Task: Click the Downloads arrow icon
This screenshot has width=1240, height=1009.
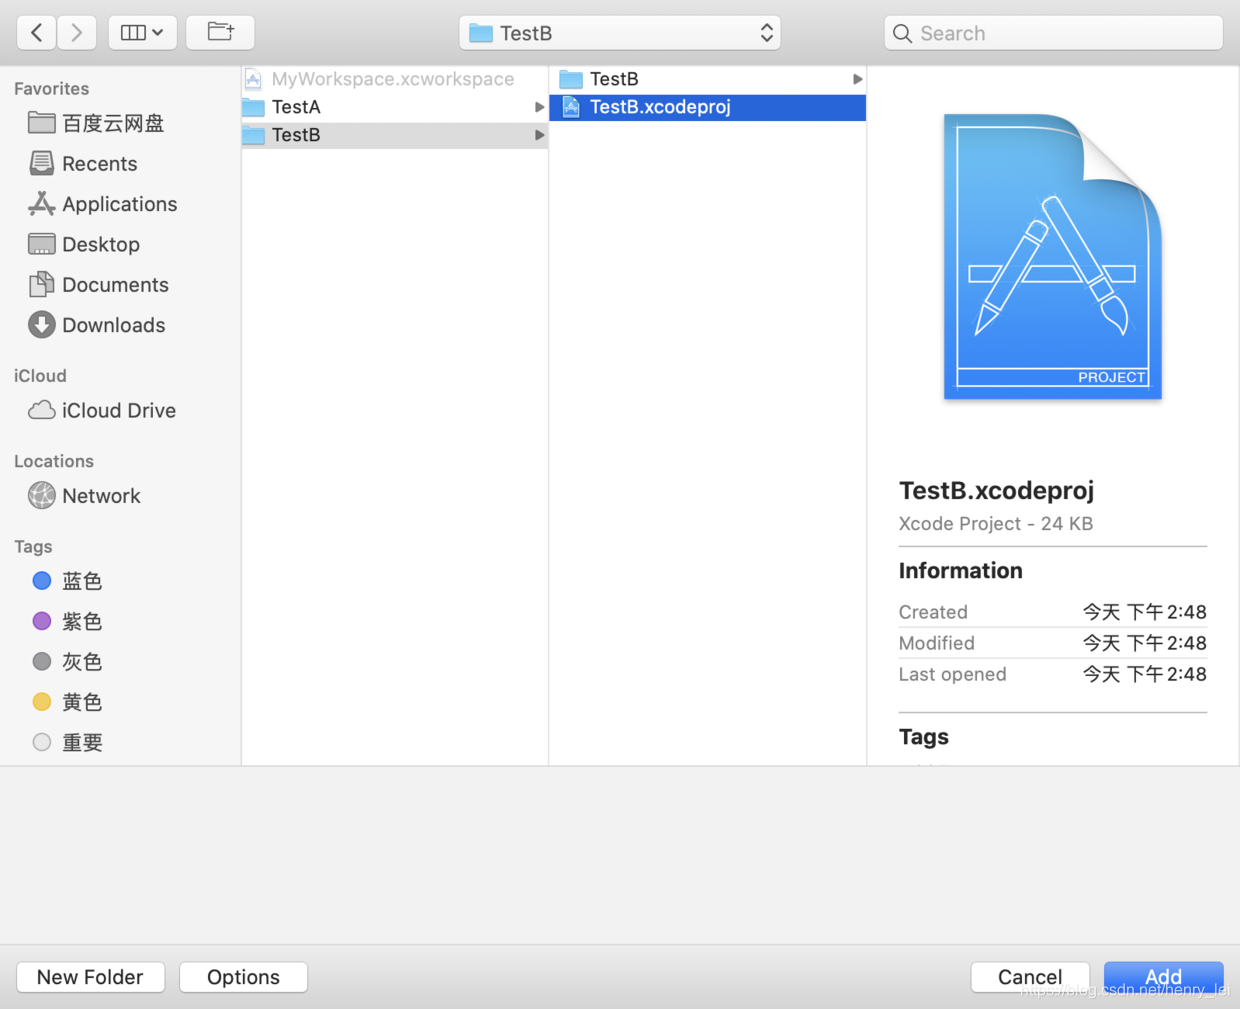Action: (x=42, y=325)
